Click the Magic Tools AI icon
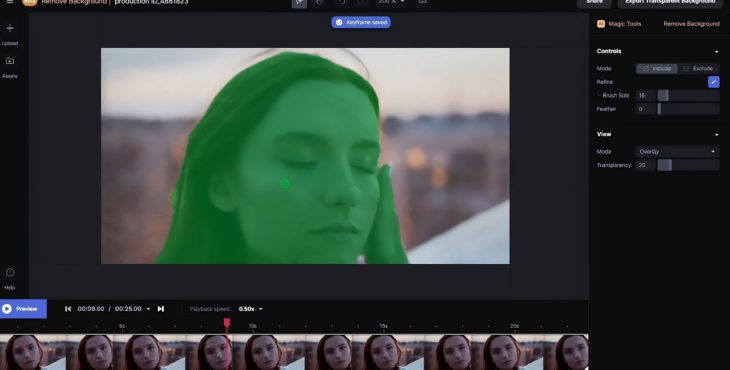Screen dimensions: 730x370 coord(601,24)
